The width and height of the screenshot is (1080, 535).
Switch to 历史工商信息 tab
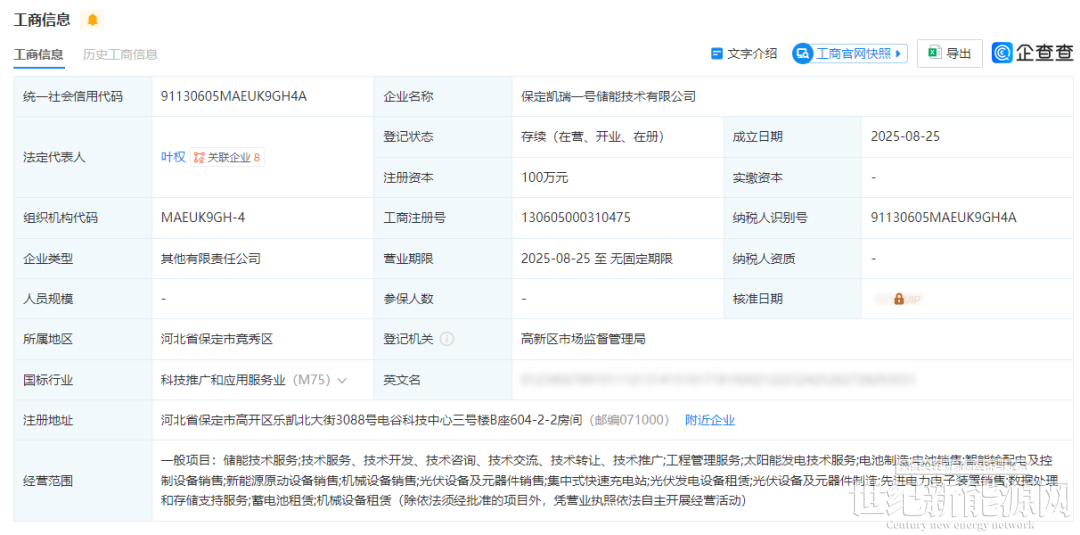(120, 54)
